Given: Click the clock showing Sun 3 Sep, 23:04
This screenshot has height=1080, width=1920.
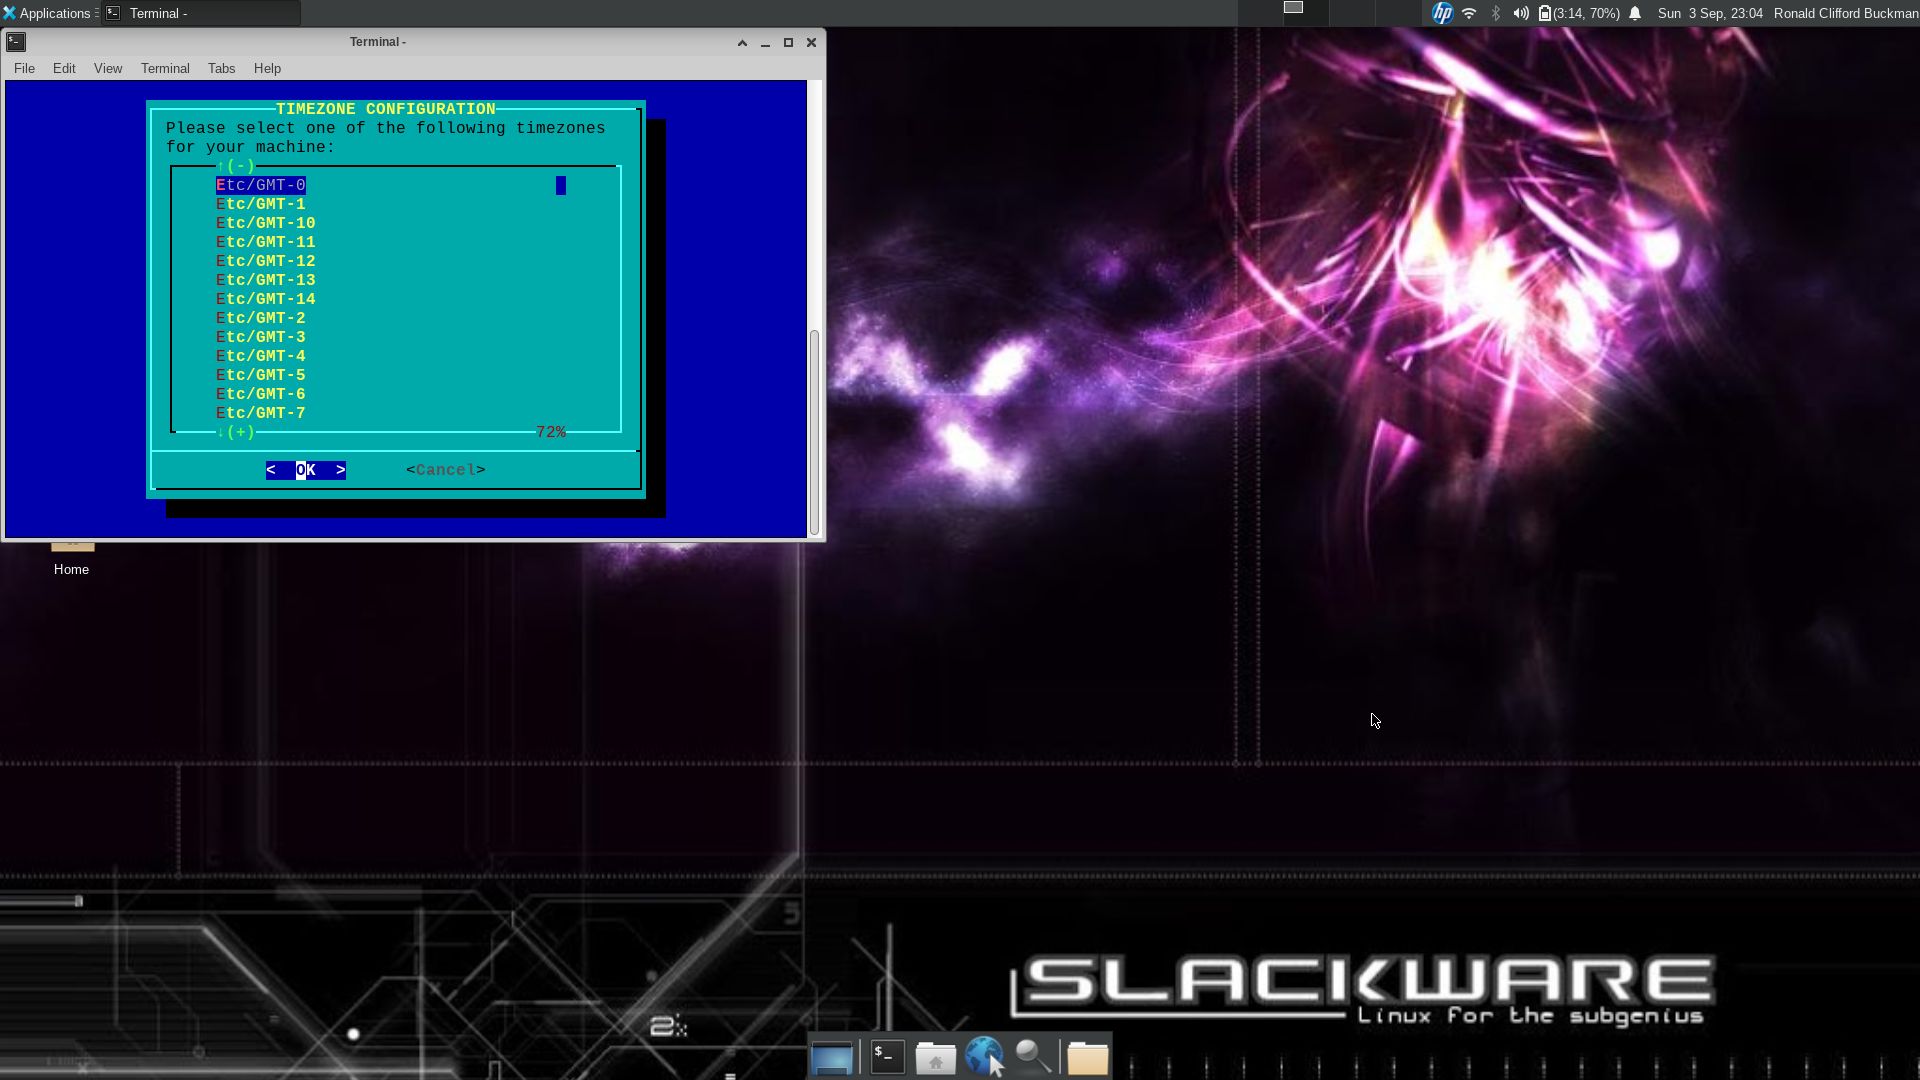Looking at the screenshot, I should point(1710,13).
